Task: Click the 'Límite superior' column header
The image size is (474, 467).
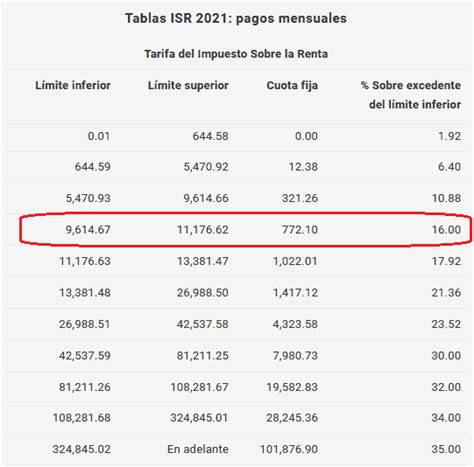Action: 188,85
